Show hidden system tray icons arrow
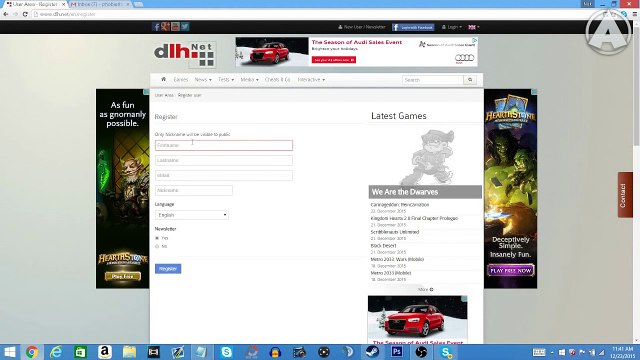 (552, 352)
